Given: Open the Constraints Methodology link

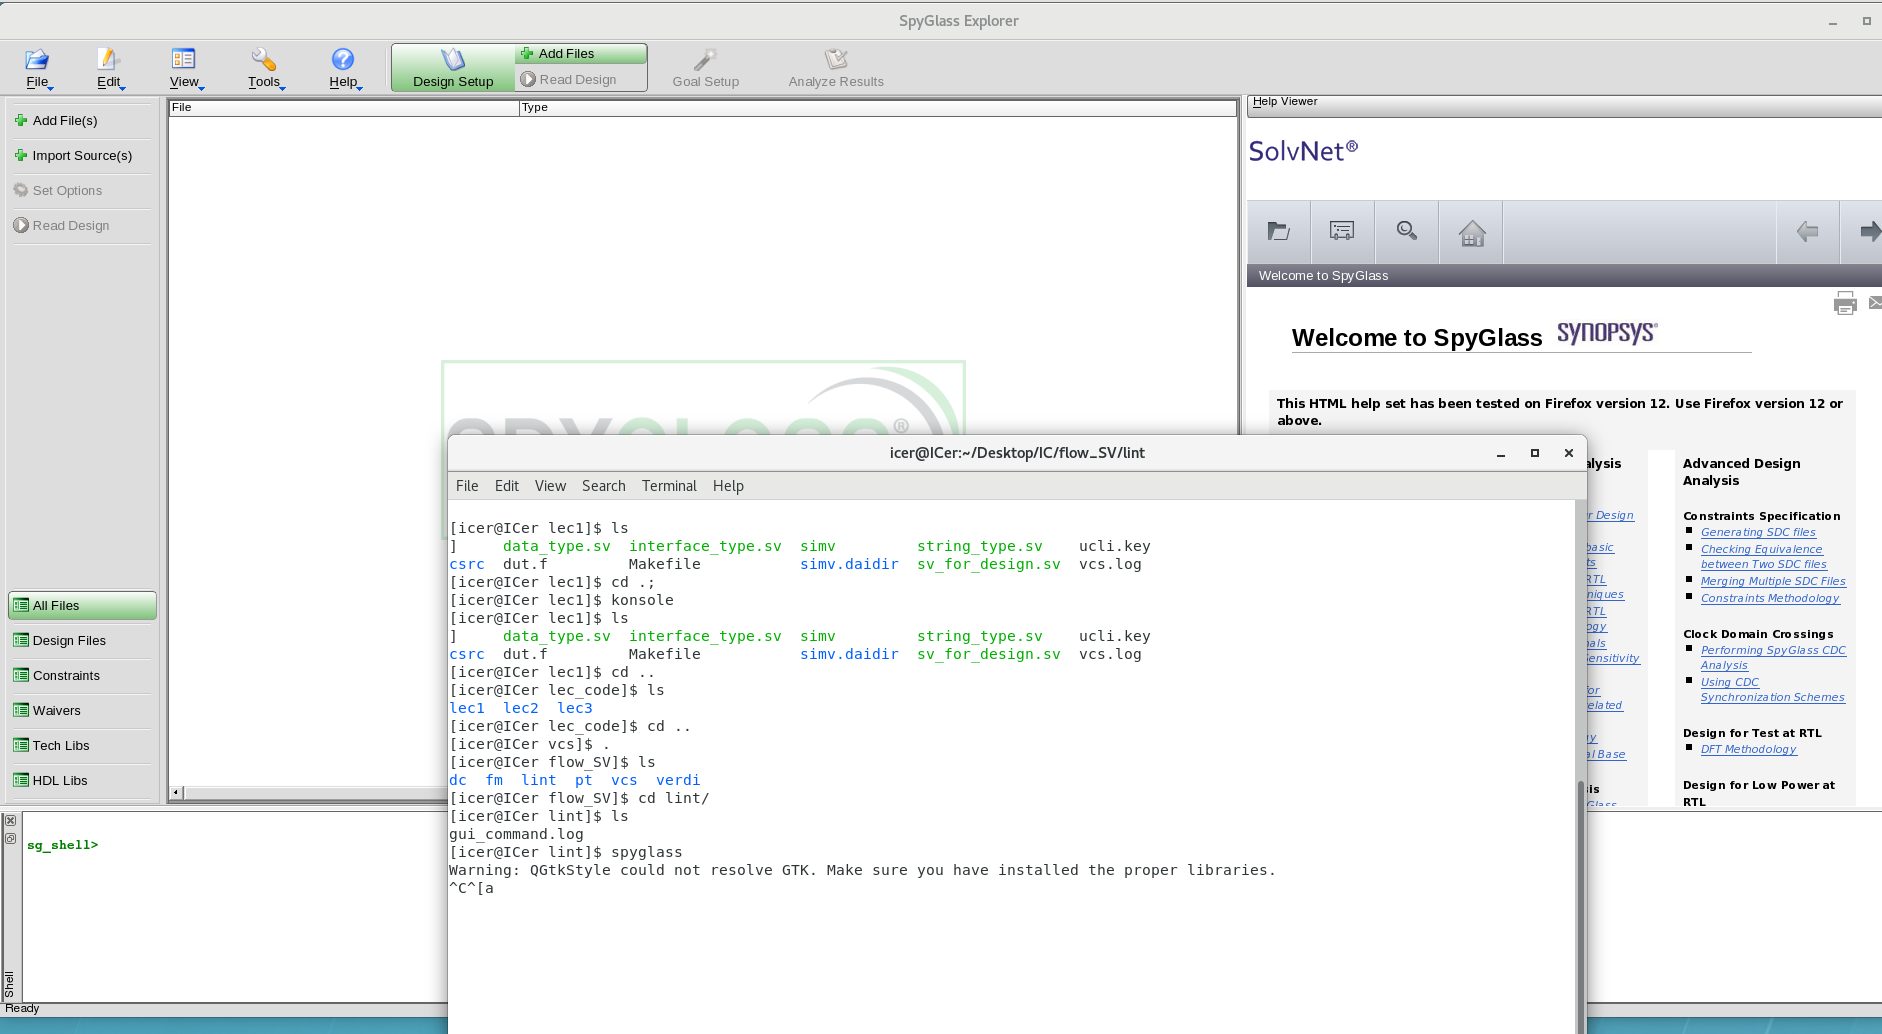Looking at the screenshot, I should 1770,598.
